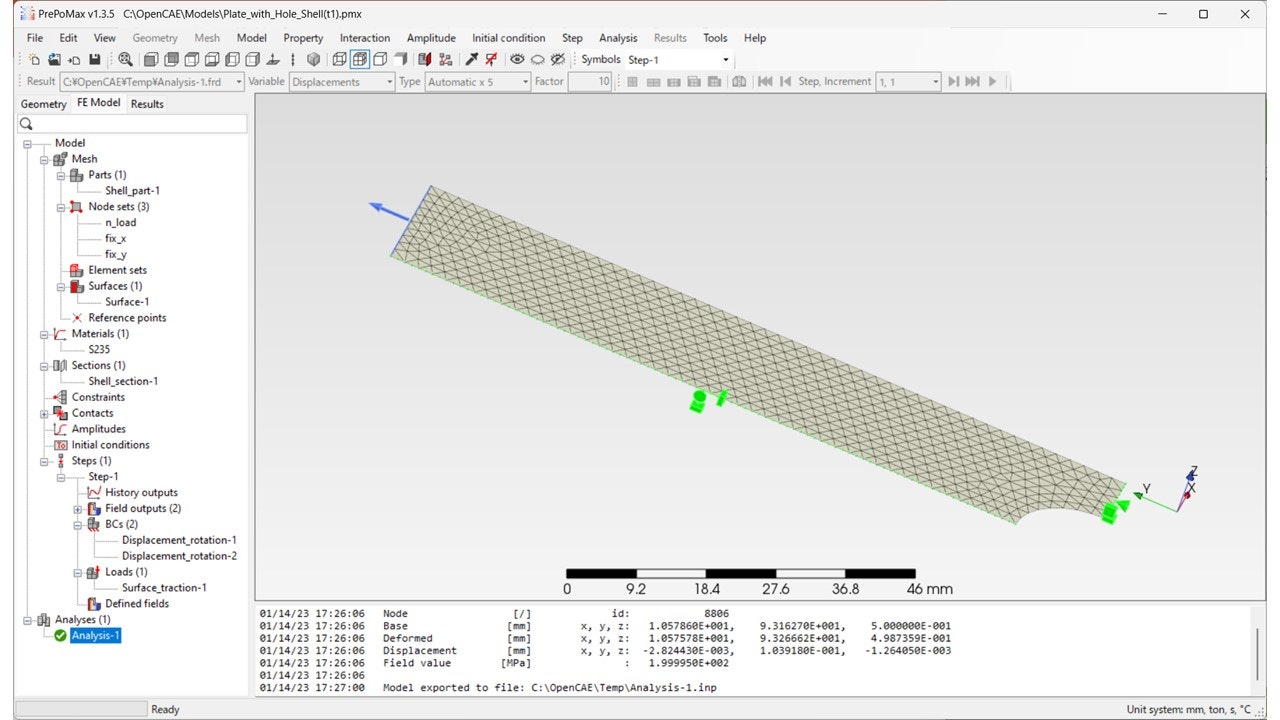Screen dimensions: 1280x720
Task: Select the Analysis-1 tree item
Action: pyautogui.click(x=96, y=636)
